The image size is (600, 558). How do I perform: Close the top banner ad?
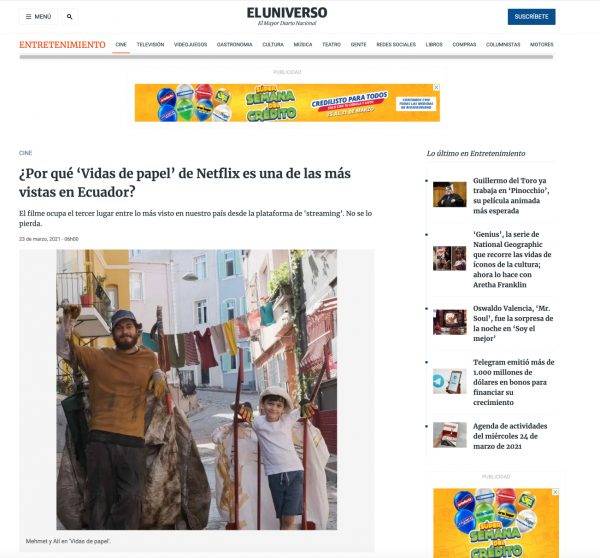(436, 87)
